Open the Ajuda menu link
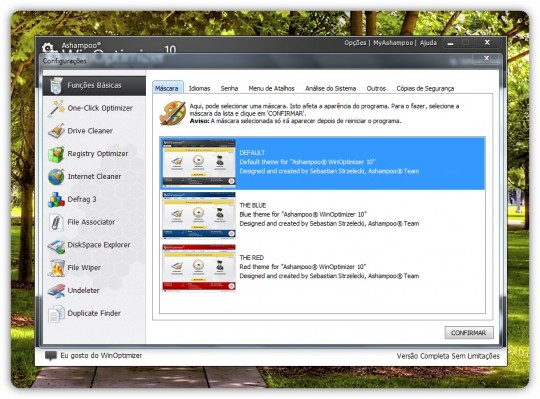 (428, 43)
